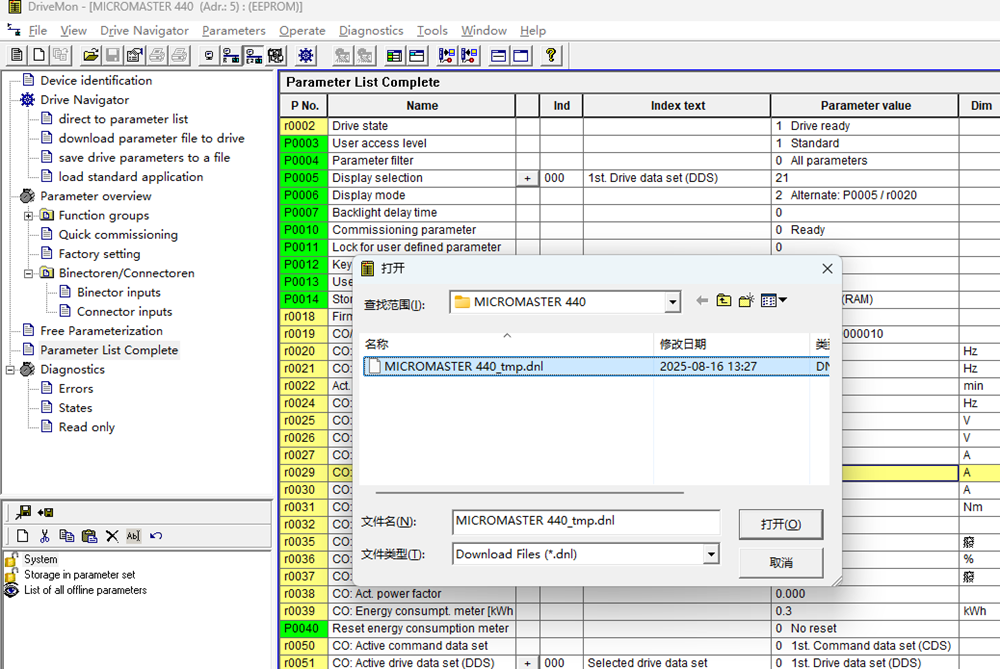Image resolution: width=1000 pixels, height=669 pixels.
Task: Click 'Reset energy consumption meter' parameter name
Action: pos(420,628)
